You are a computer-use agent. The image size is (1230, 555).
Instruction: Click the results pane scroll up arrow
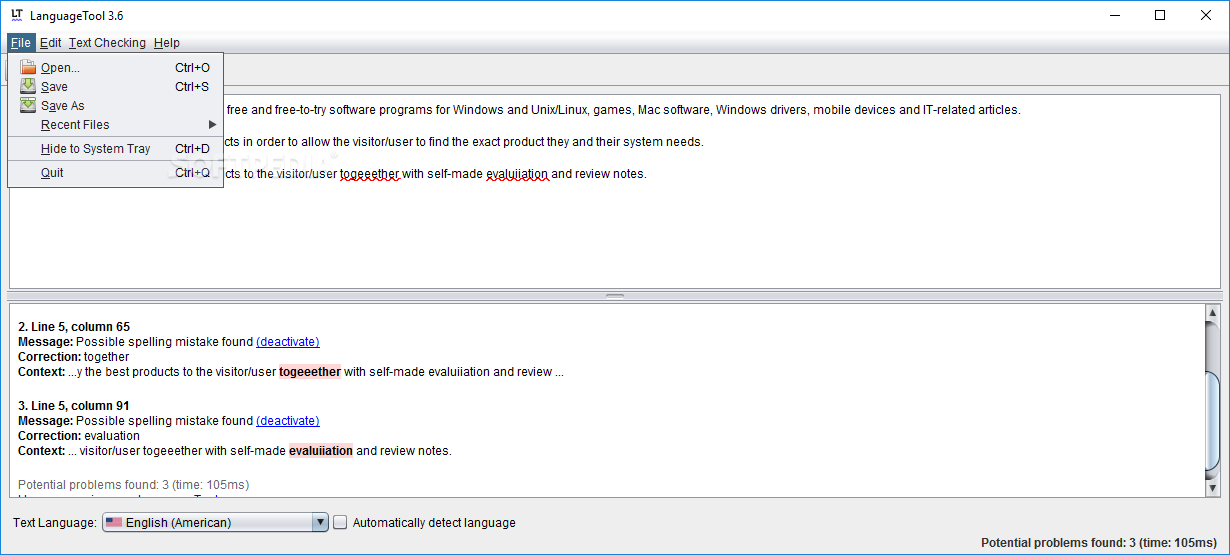point(1212,314)
